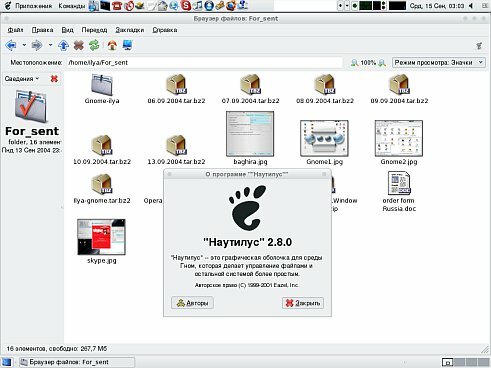Launch the red telephone icon in top panel
The height and width of the screenshot is (368, 491).
[117, 5]
